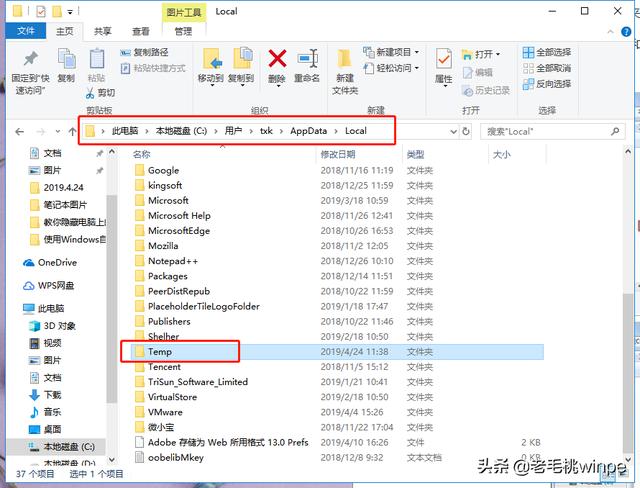
Task: Click This PC (此电脑) in address bar
Action: point(125,131)
